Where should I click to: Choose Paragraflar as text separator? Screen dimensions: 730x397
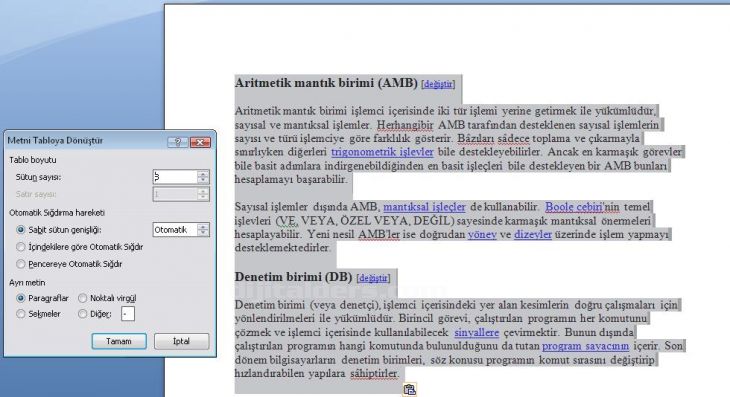(20, 298)
